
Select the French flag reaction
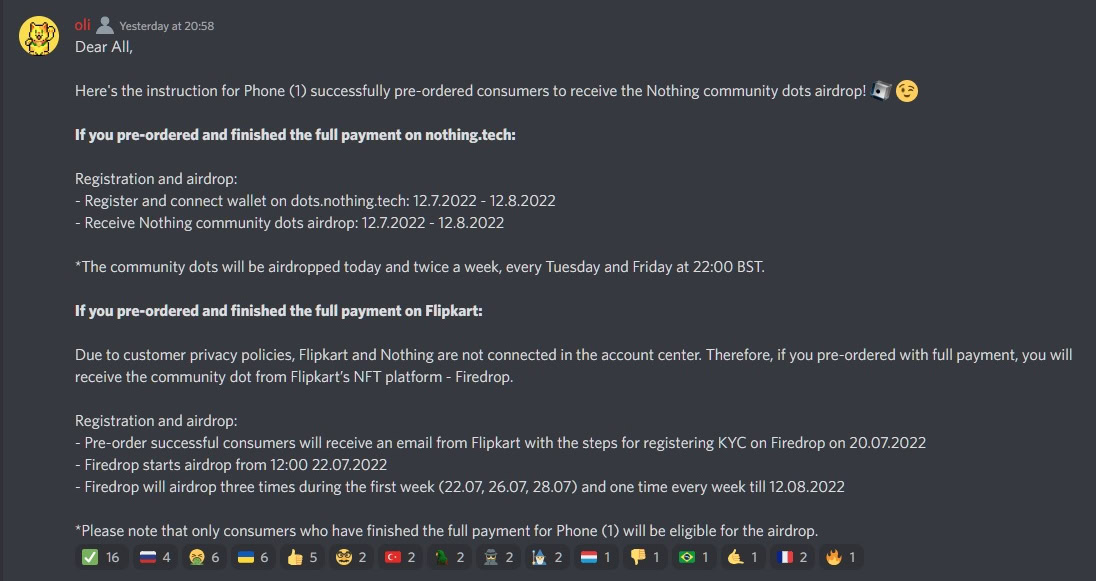(x=790, y=558)
